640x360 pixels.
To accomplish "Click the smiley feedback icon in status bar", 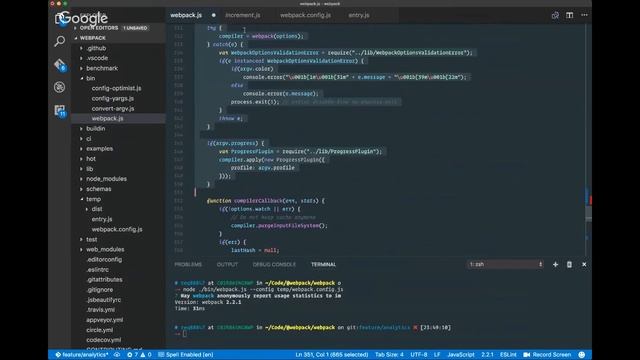I will [582, 355].
